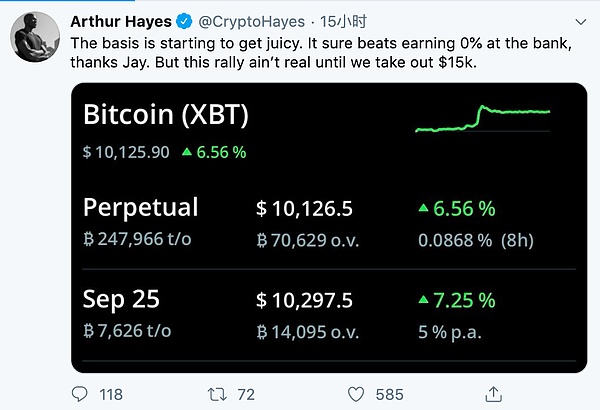This screenshot has height=410, width=600.
Task: Click the Sep 25 contract label
Action: (x=121, y=300)
